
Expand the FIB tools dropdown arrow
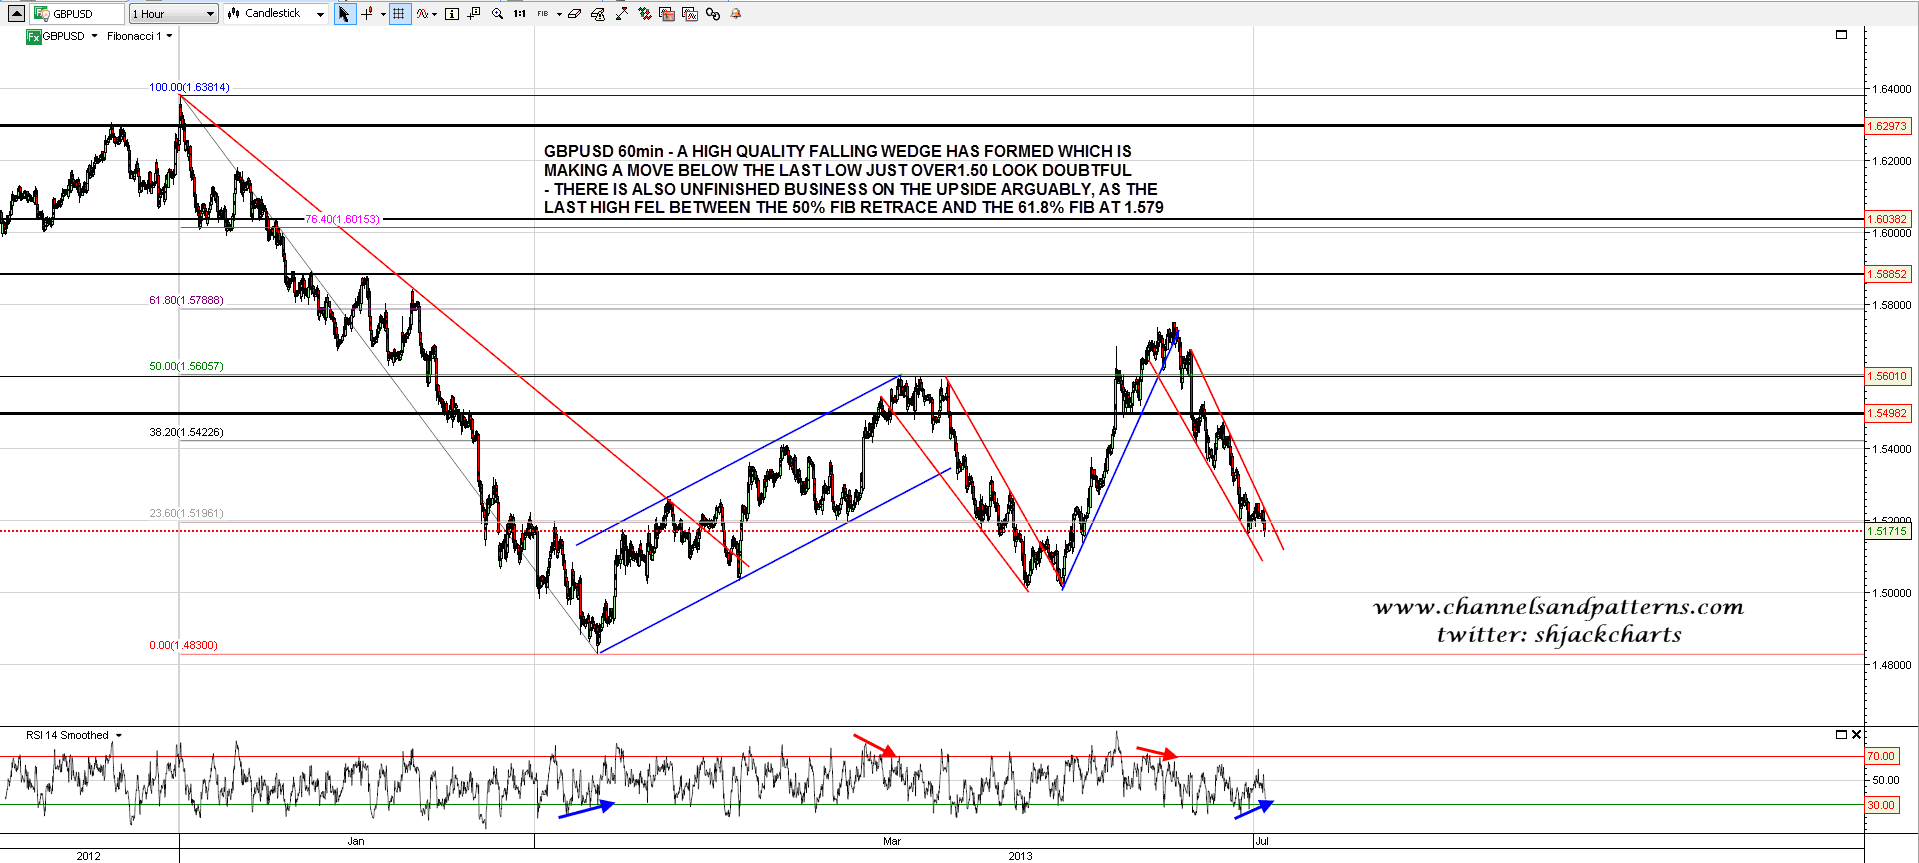coord(559,14)
